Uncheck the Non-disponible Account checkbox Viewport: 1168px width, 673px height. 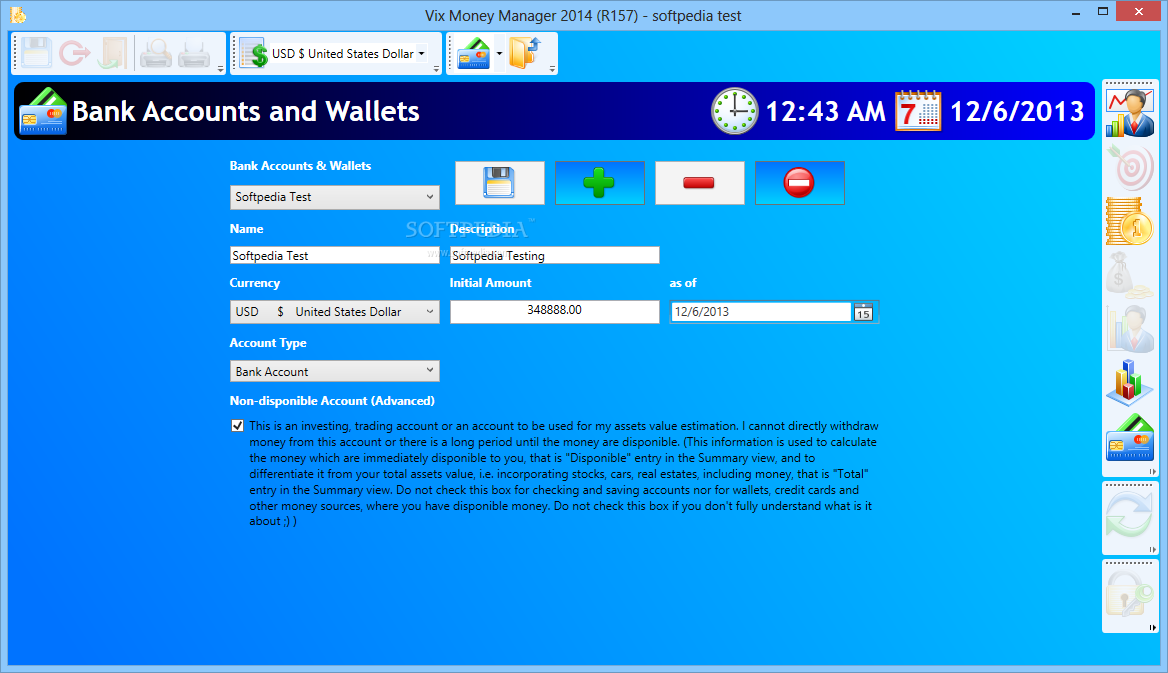click(237, 426)
